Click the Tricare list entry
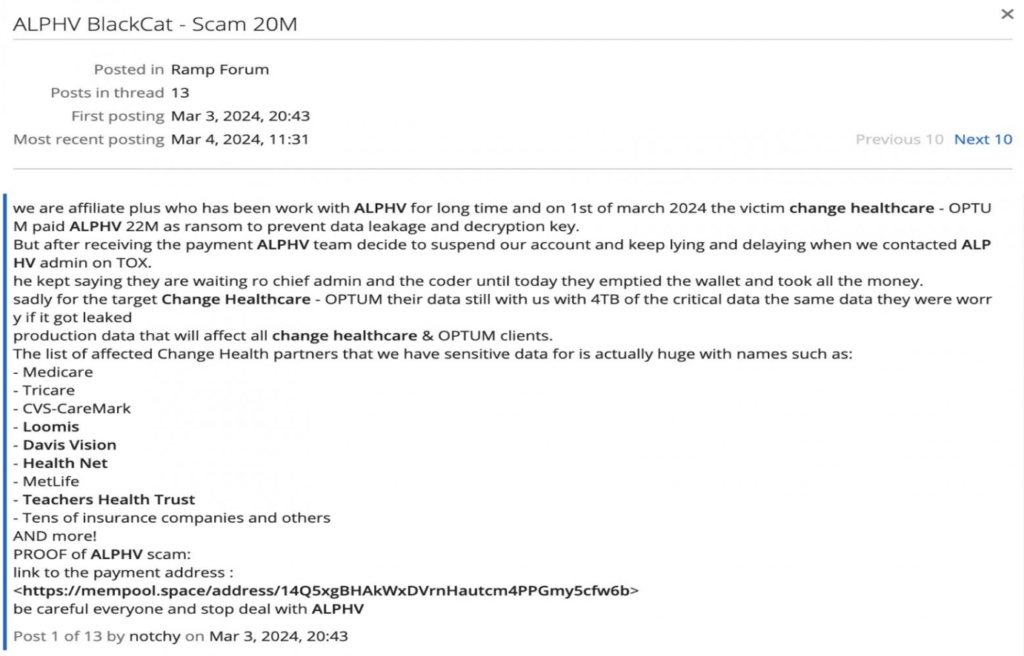Screen dimensions: 1024x656 coord(48,390)
